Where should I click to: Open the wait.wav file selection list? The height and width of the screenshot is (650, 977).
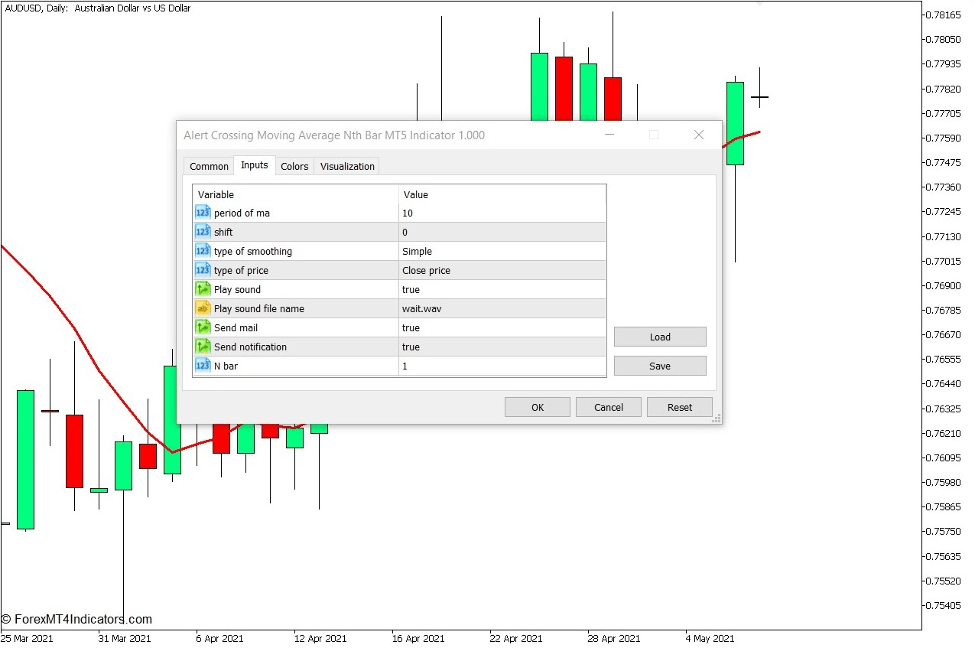point(500,308)
